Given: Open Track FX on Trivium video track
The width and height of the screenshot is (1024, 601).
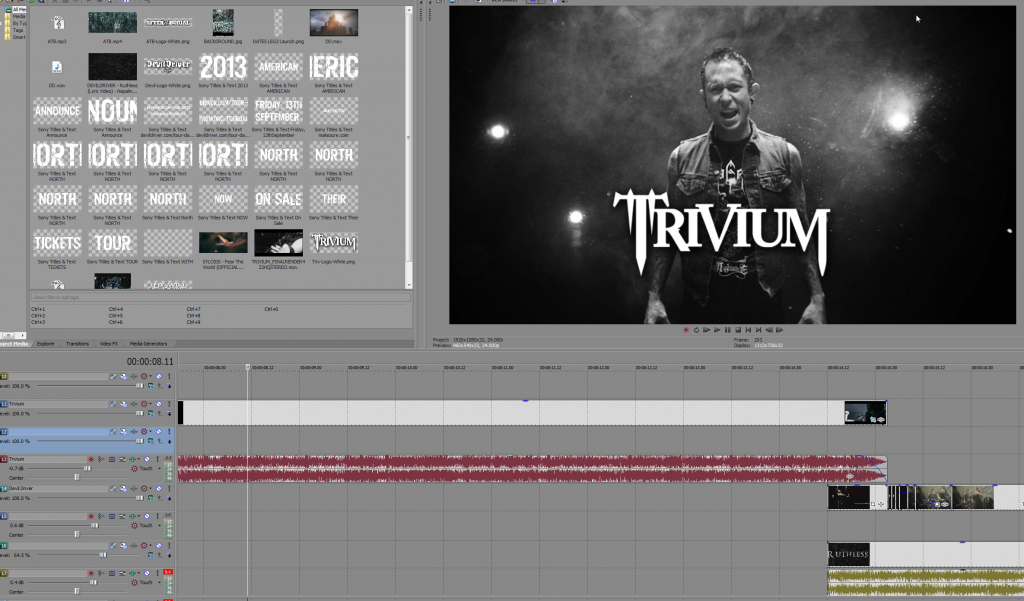Looking at the screenshot, I should [x=134, y=404].
